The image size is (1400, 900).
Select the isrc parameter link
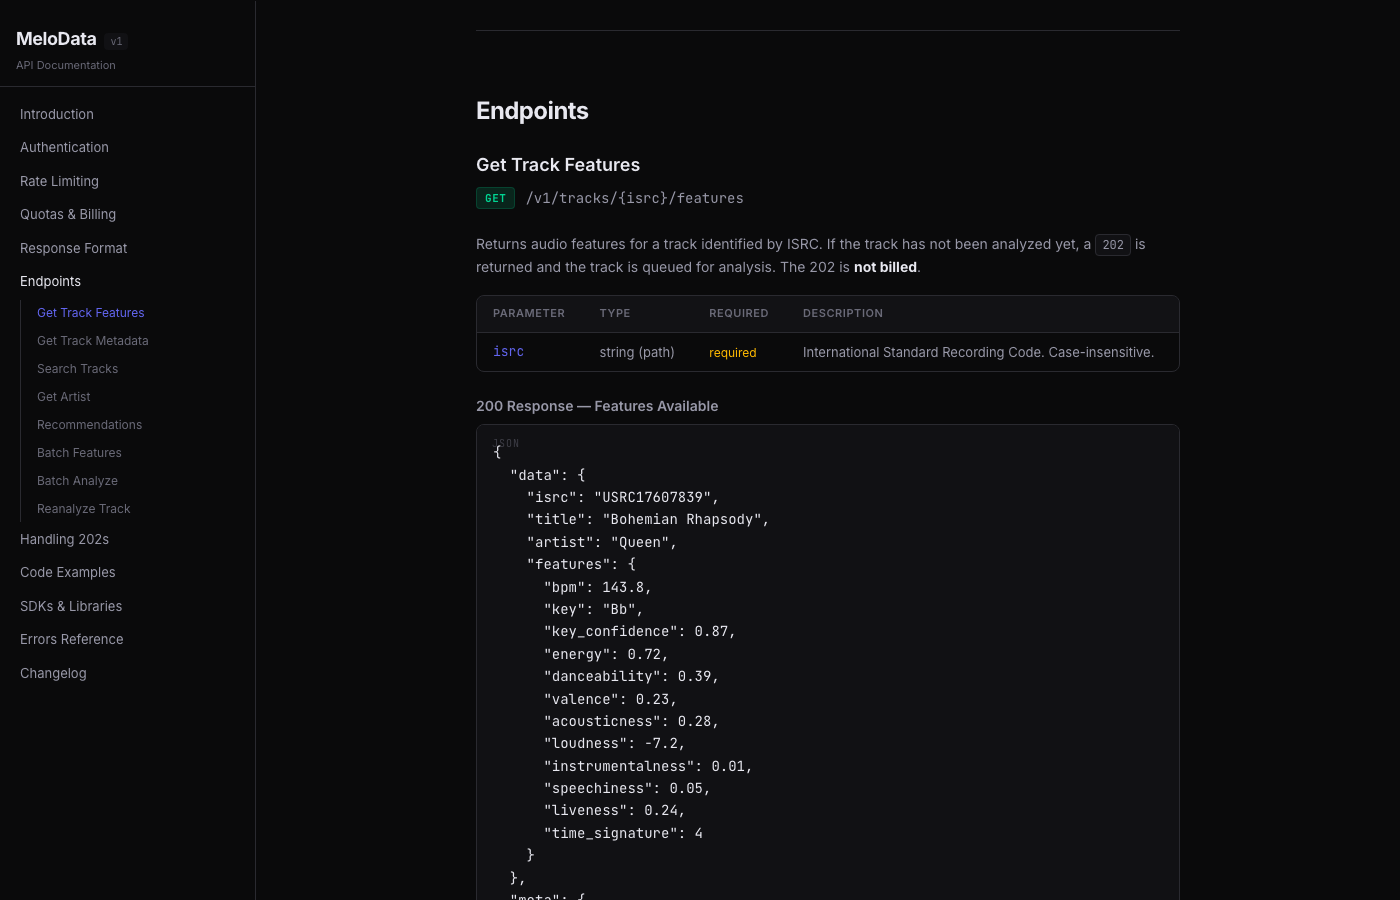pyautogui.click(x=508, y=351)
